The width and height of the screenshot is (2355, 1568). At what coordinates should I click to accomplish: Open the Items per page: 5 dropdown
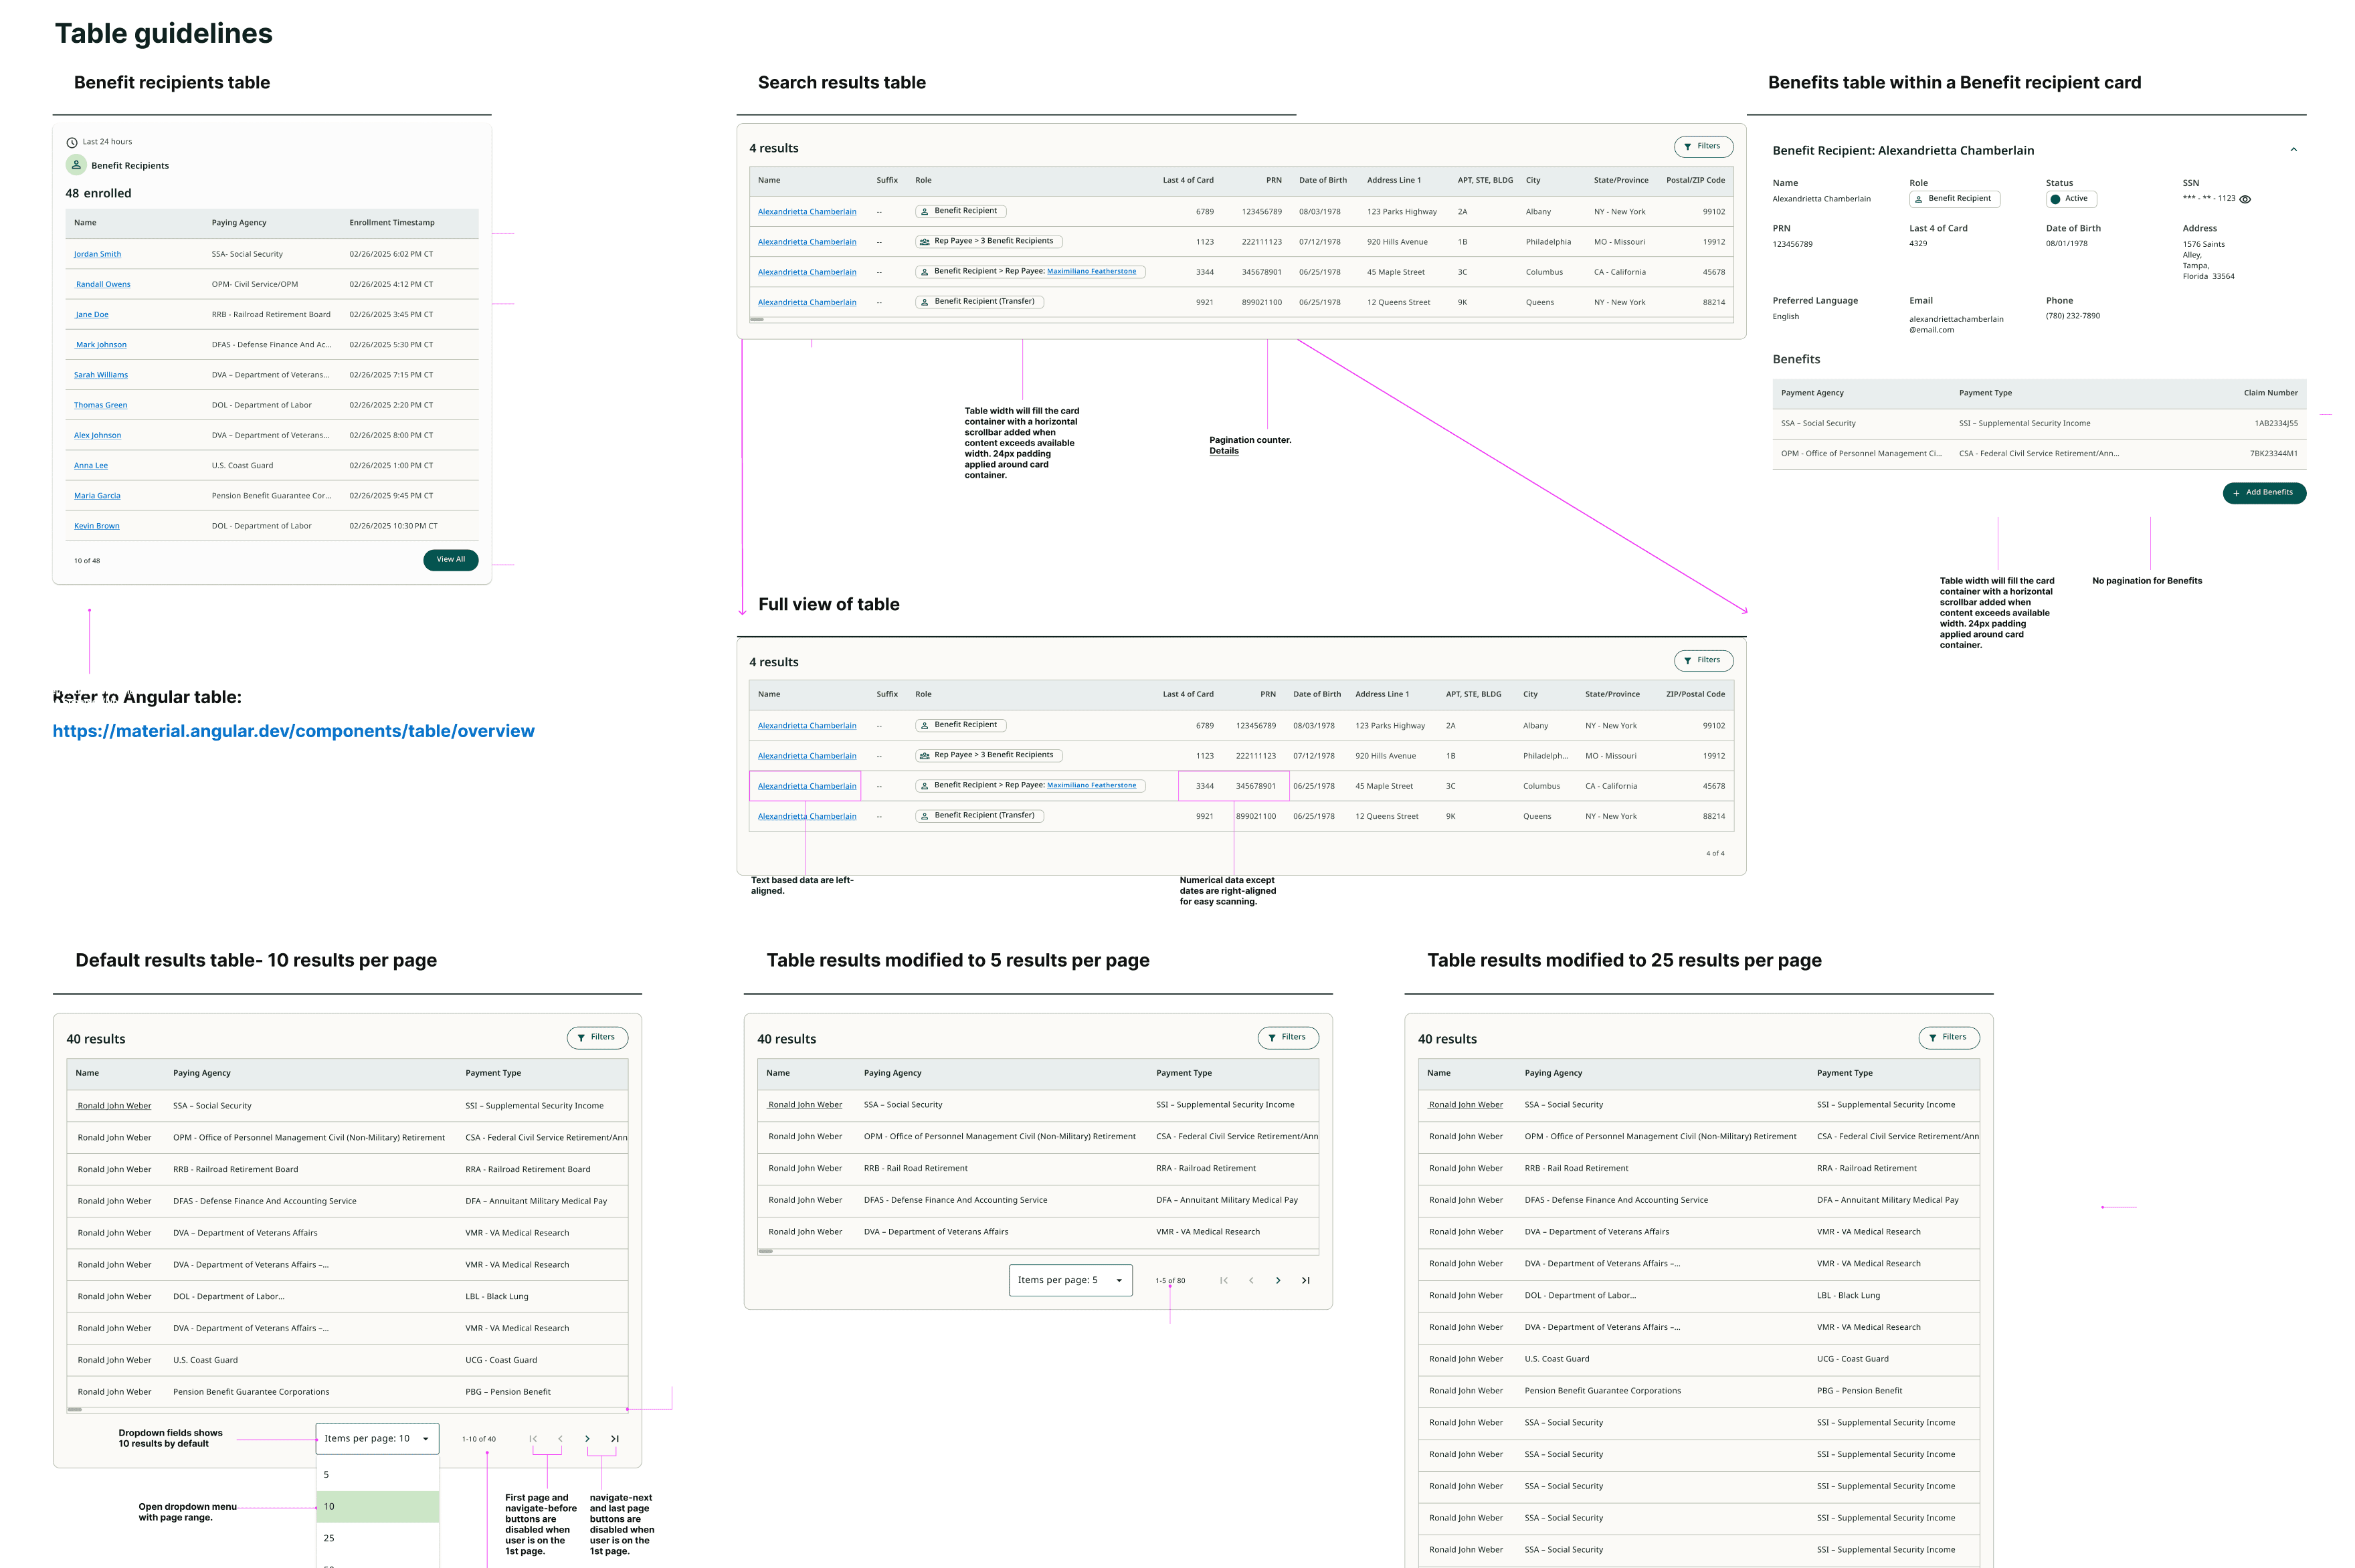pyautogui.click(x=1070, y=1280)
